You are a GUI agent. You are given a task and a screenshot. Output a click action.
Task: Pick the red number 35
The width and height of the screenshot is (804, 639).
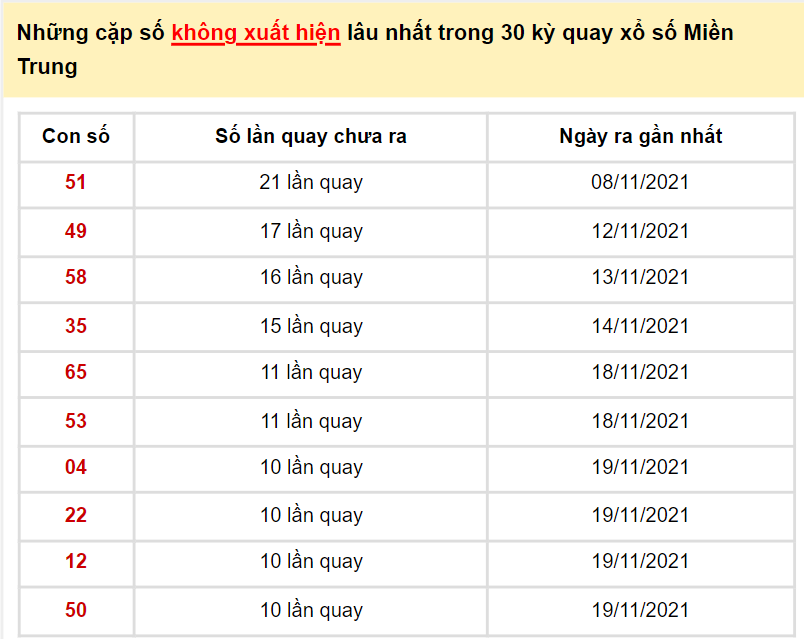tap(76, 326)
